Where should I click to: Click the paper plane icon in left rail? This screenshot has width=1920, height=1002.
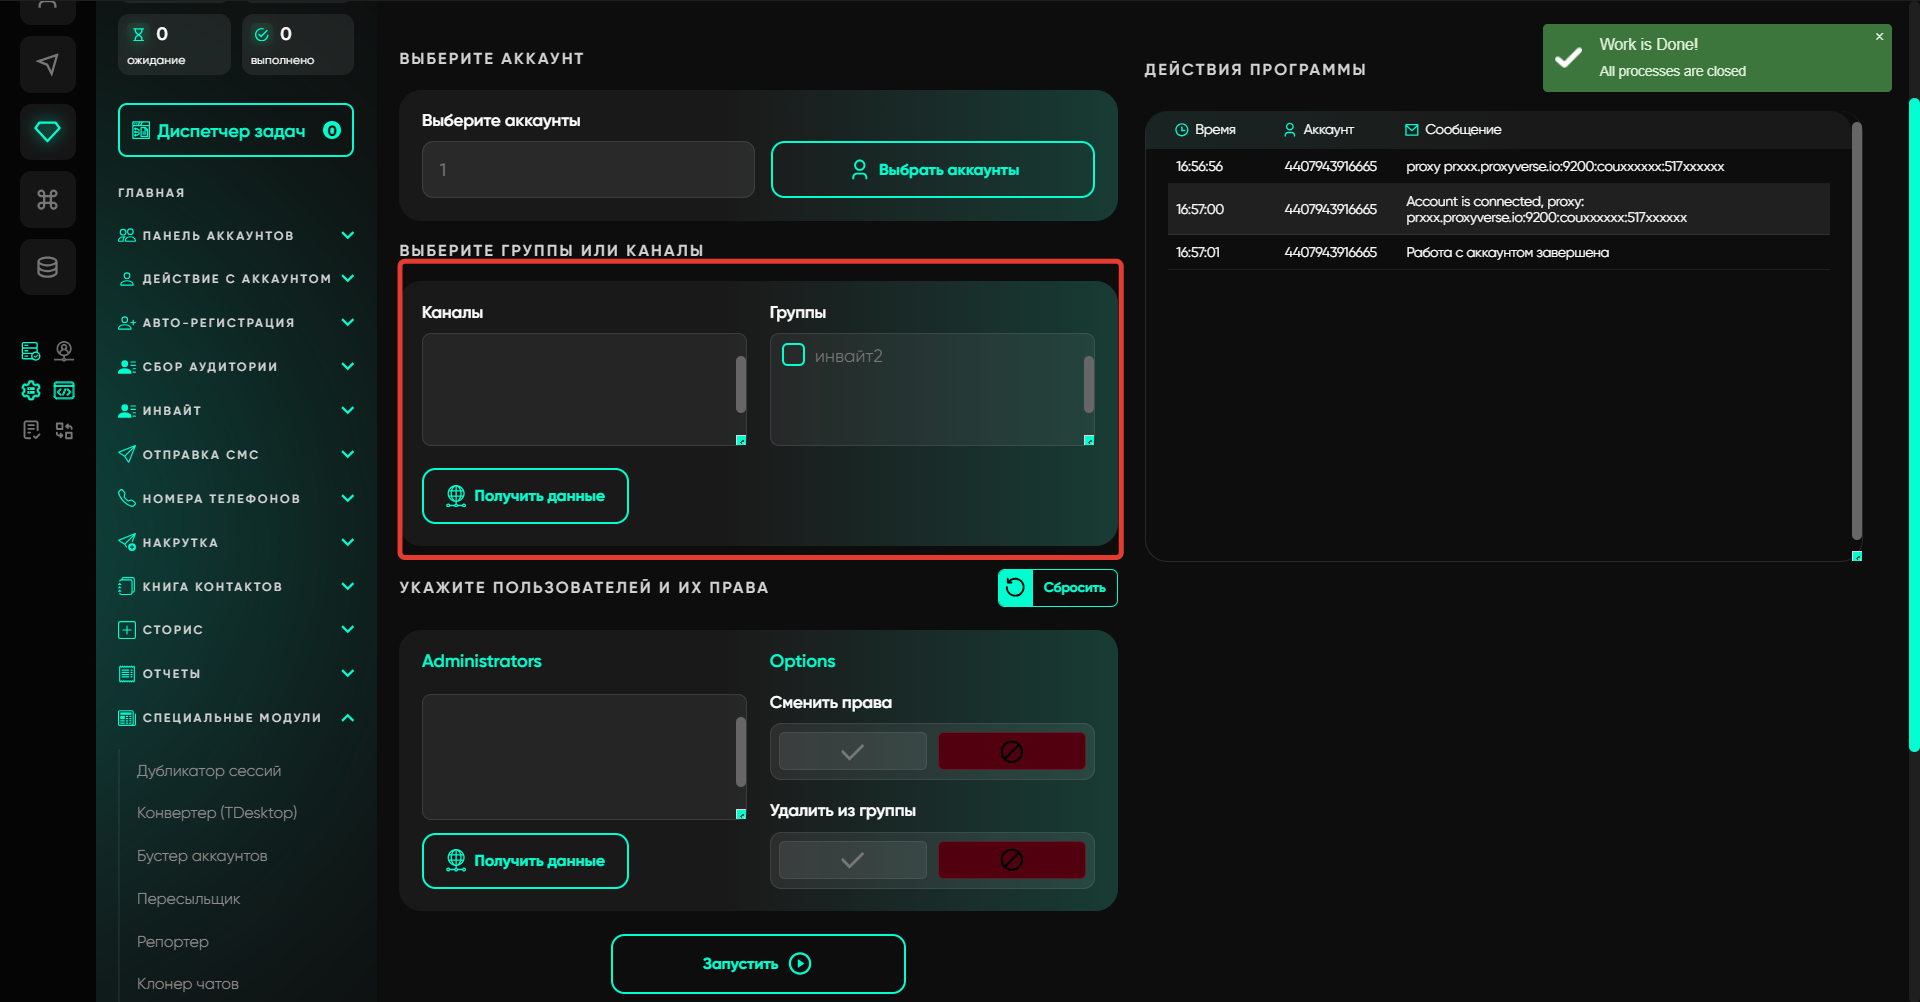pyautogui.click(x=47, y=65)
